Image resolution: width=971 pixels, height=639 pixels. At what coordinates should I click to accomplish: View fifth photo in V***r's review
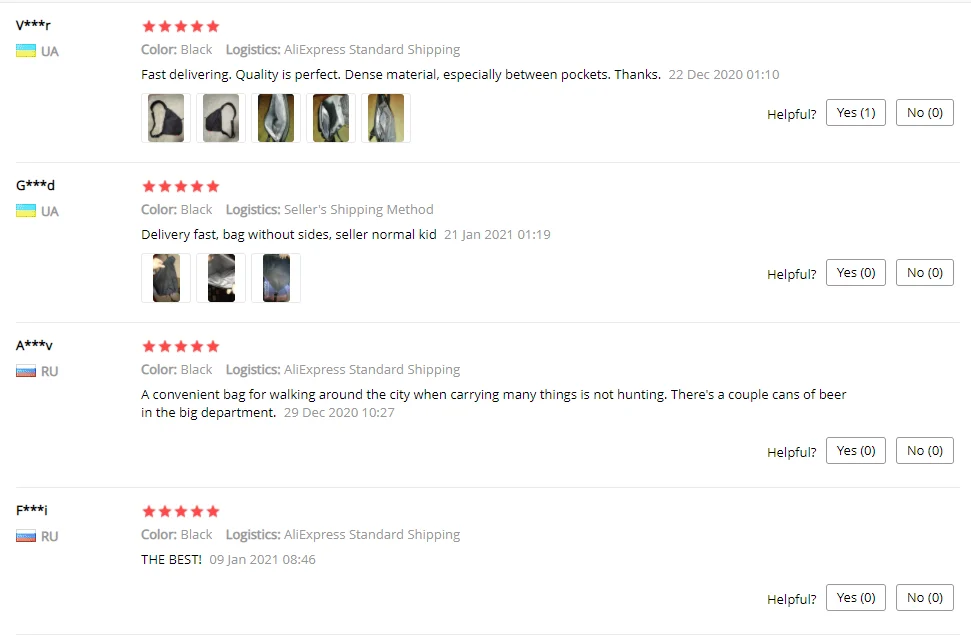point(386,118)
